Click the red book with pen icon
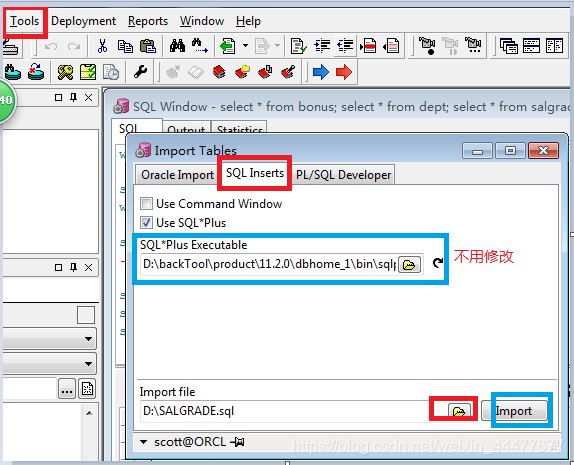Image resolution: width=574 pixels, height=465 pixels. (x=288, y=72)
